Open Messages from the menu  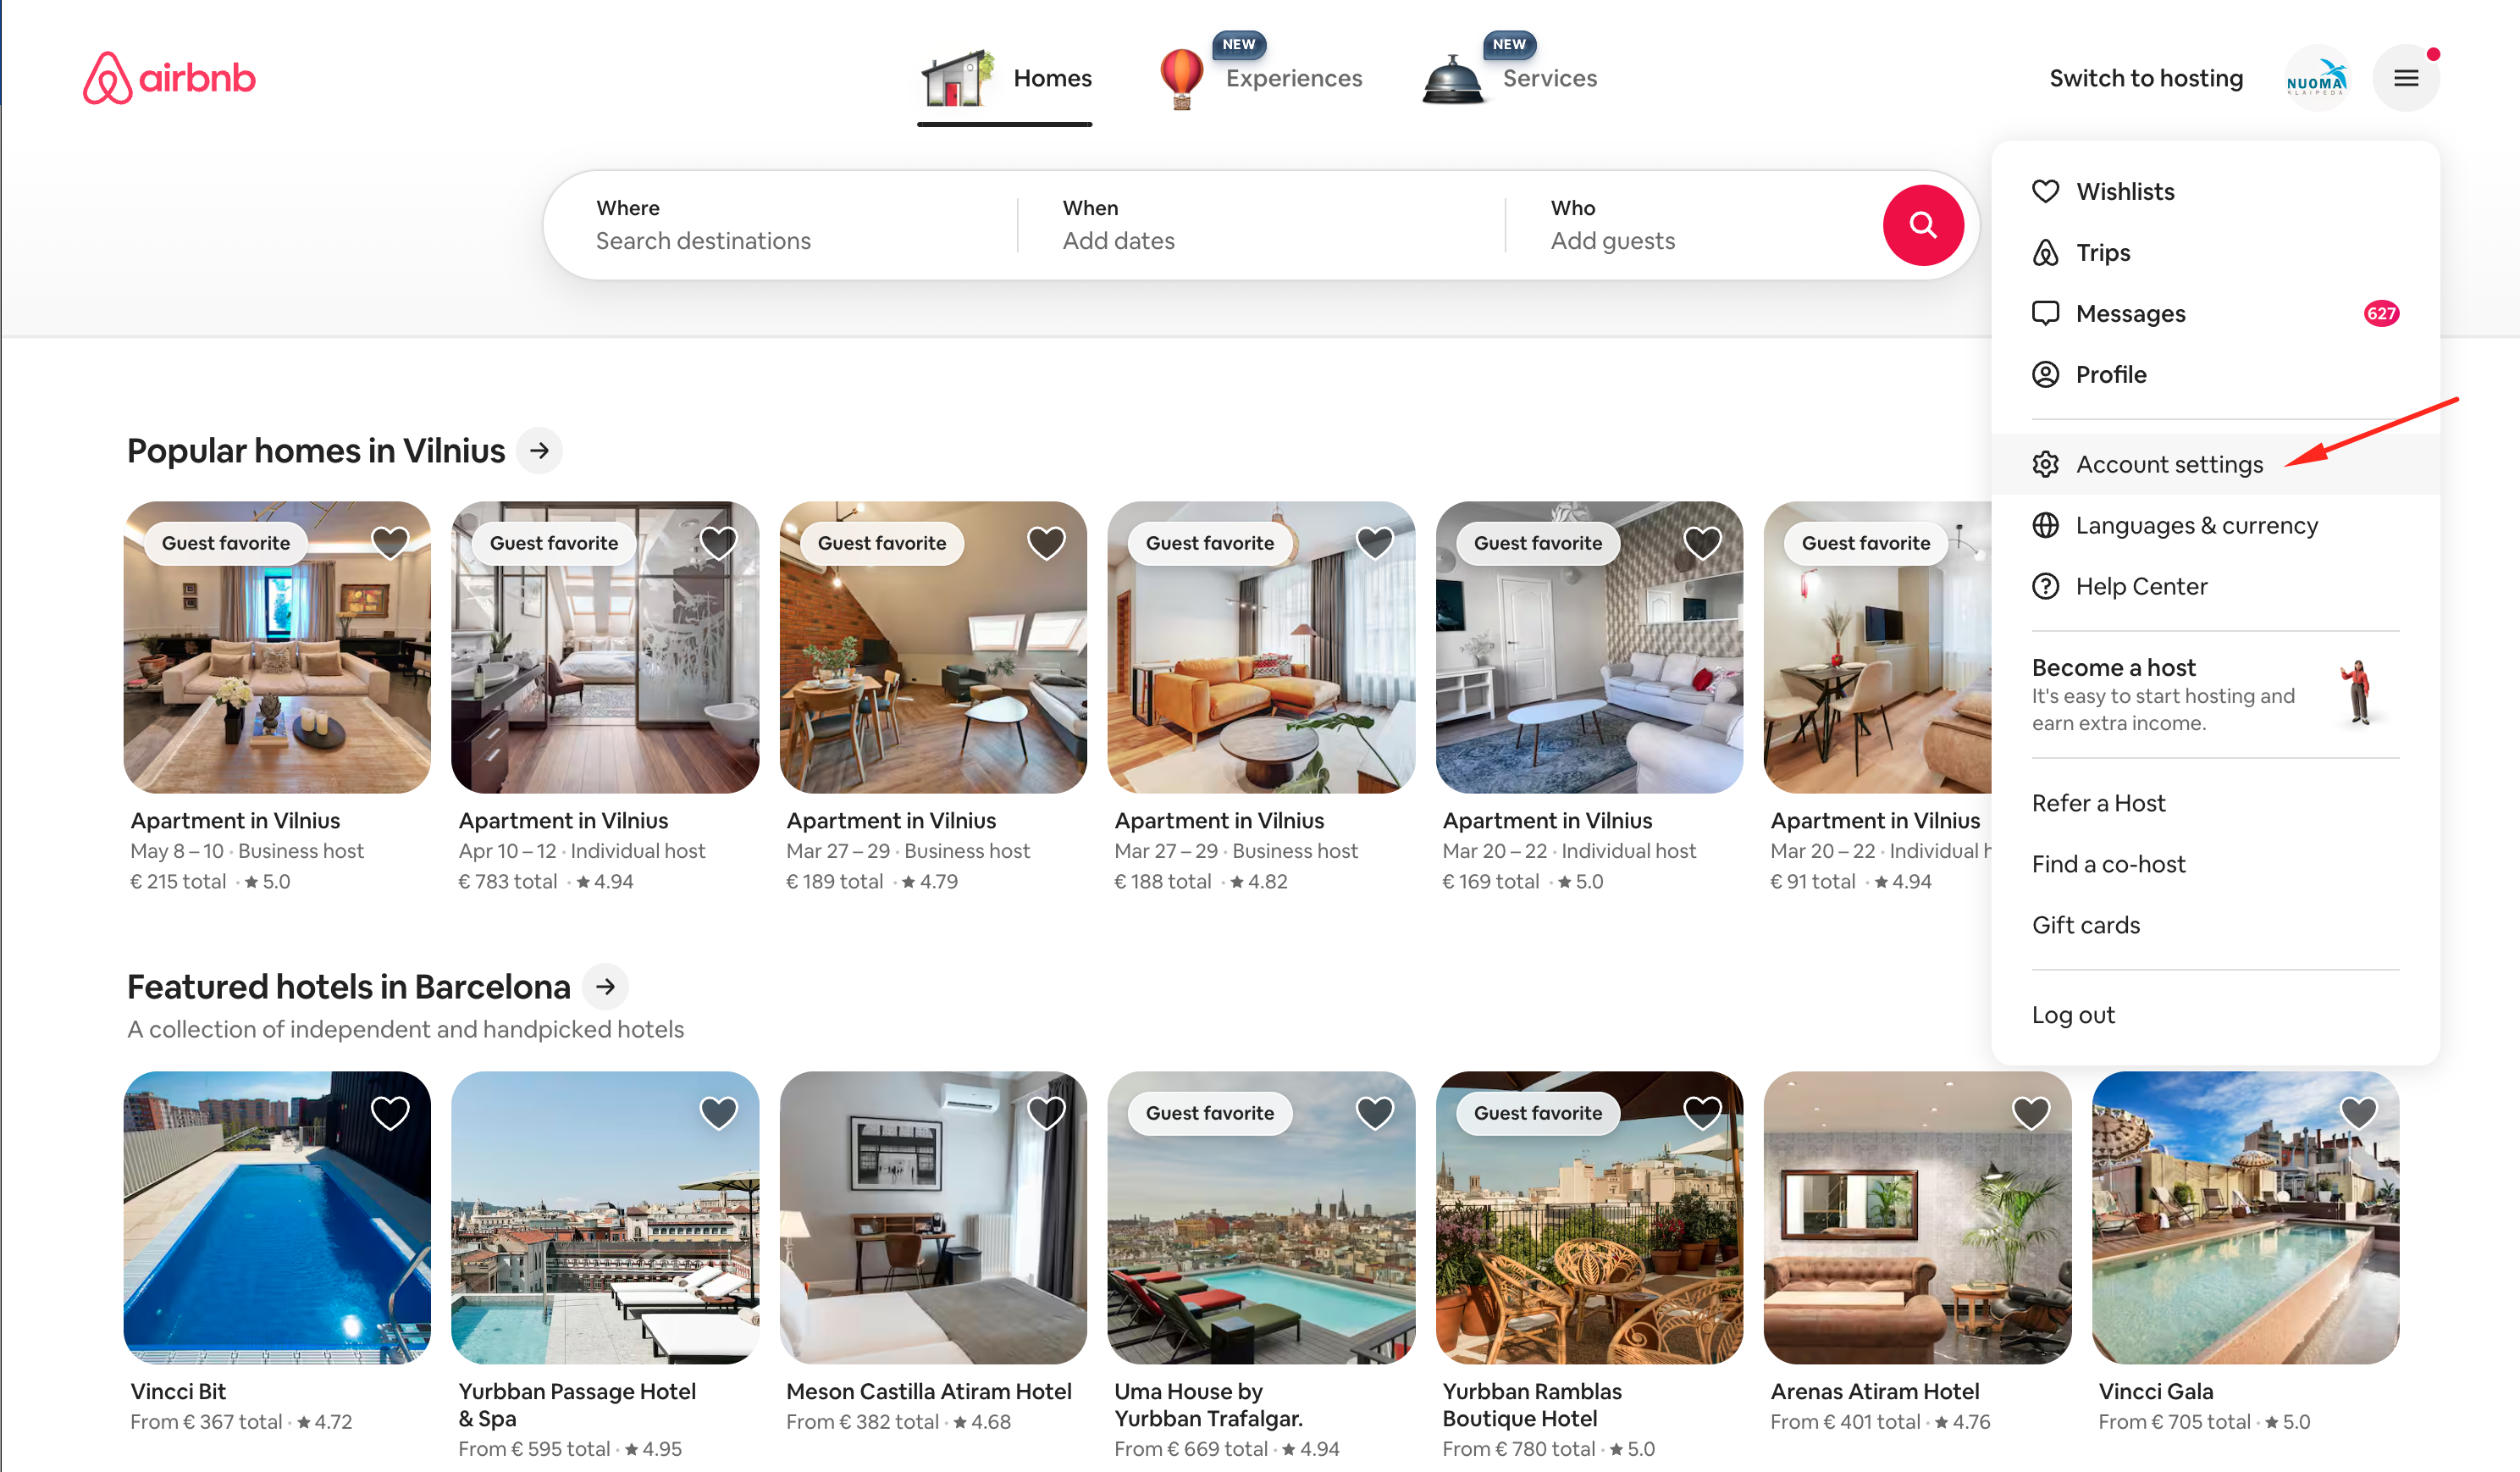point(2131,313)
